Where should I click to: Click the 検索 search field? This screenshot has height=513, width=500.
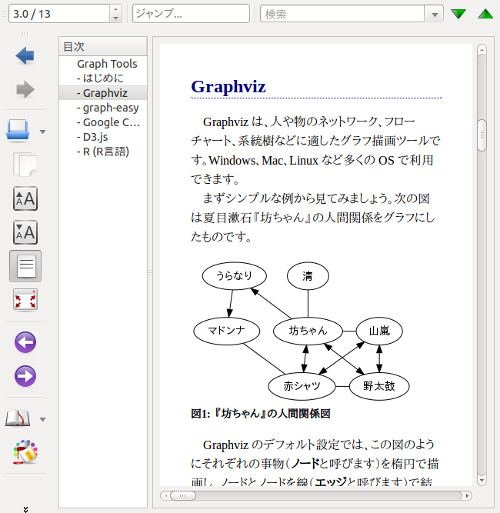(x=342, y=14)
